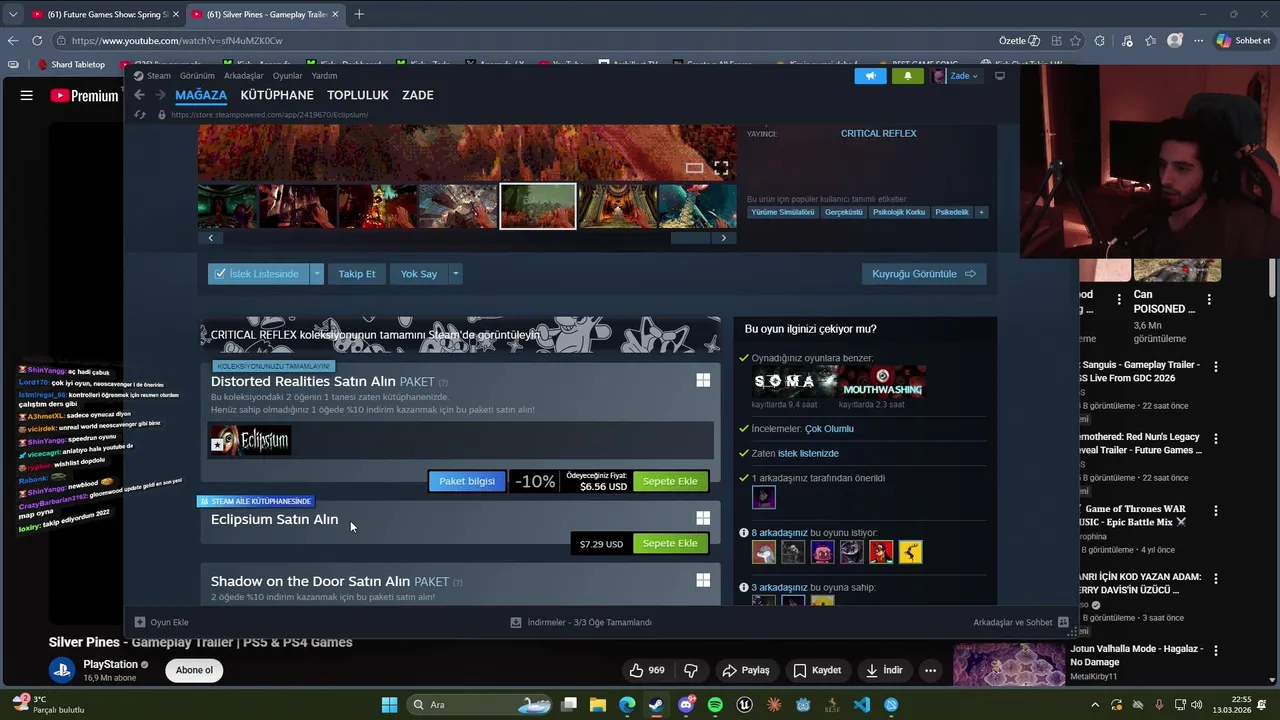Open options for Game of Thrones WAR video
The width and height of the screenshot is (1280, 720).
point(1215,510)
